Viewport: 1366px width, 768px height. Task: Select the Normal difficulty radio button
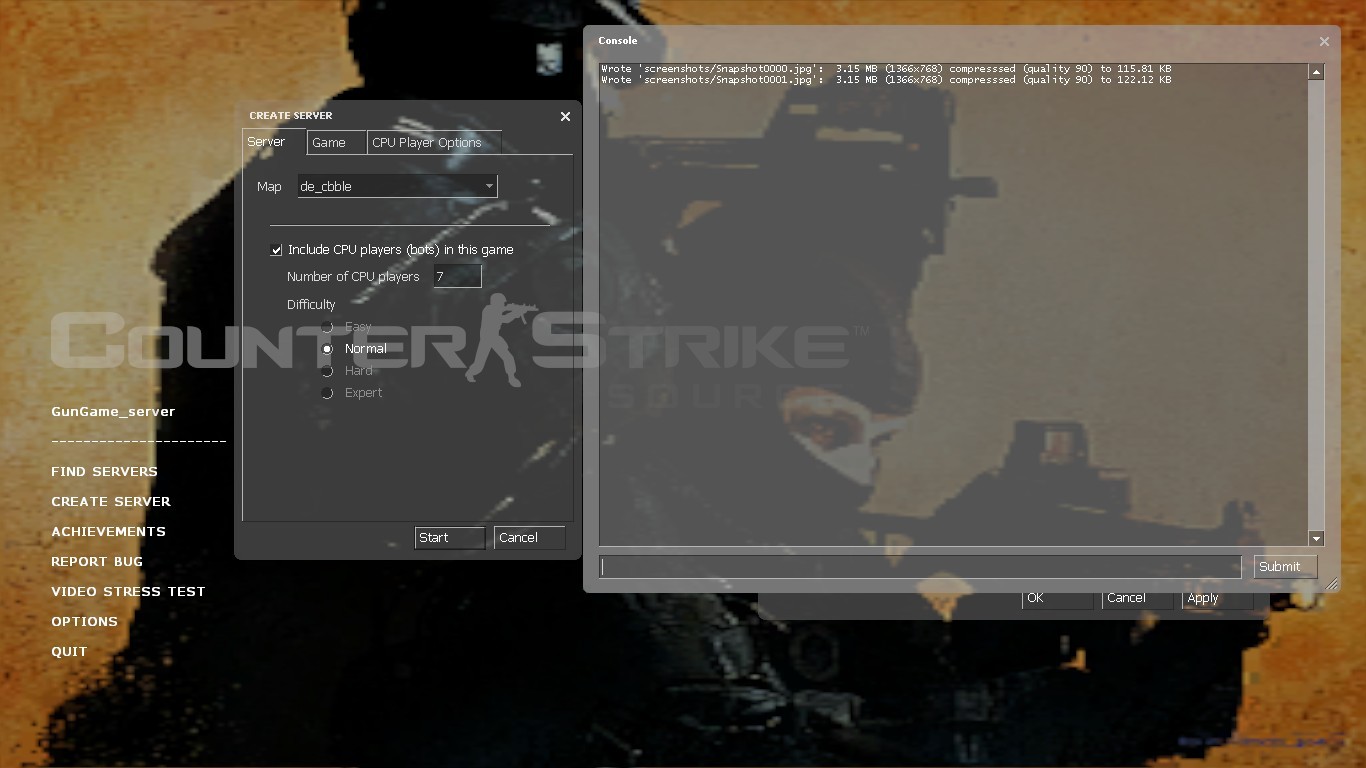[328, 348]
